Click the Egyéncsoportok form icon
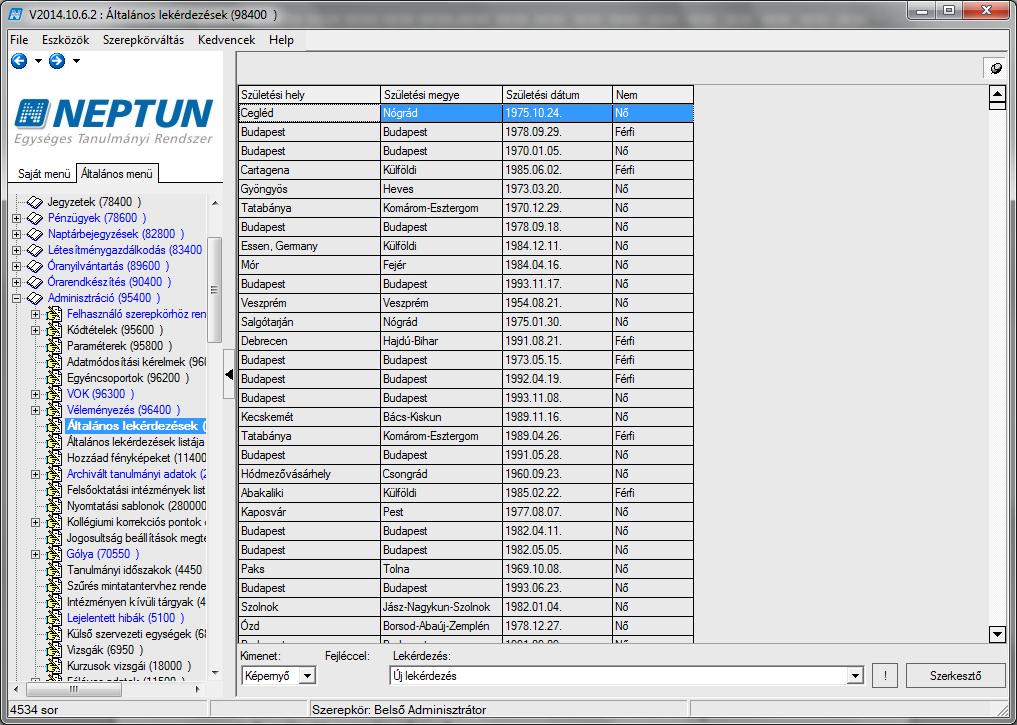 [x=54, y=378]
